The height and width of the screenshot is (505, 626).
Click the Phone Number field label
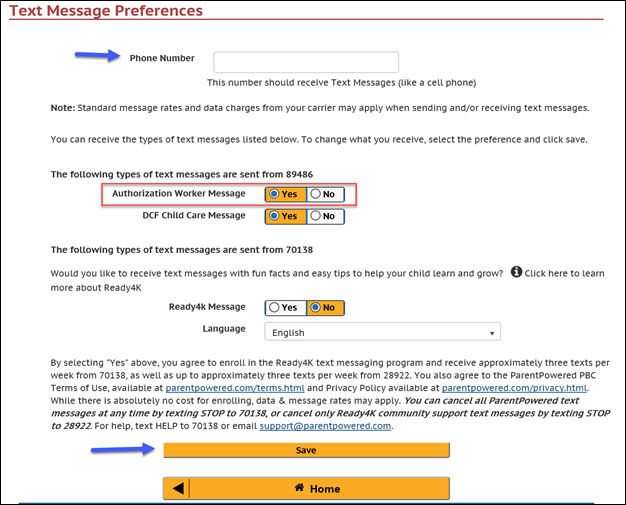pyautogui.click(x=162, y=58)
